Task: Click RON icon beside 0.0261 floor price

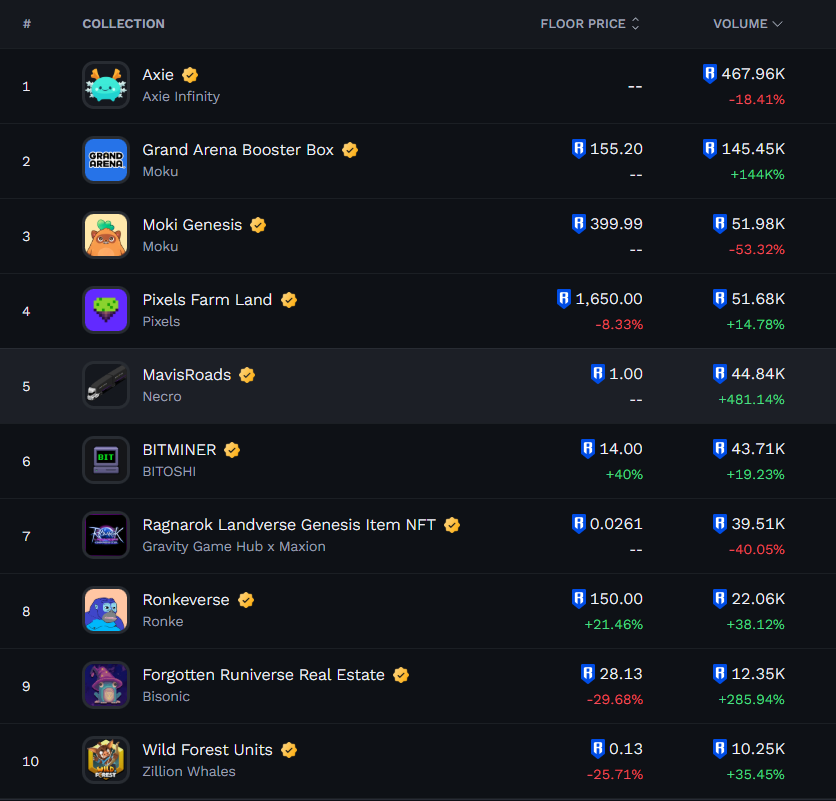Action: (x=578, y=524)
